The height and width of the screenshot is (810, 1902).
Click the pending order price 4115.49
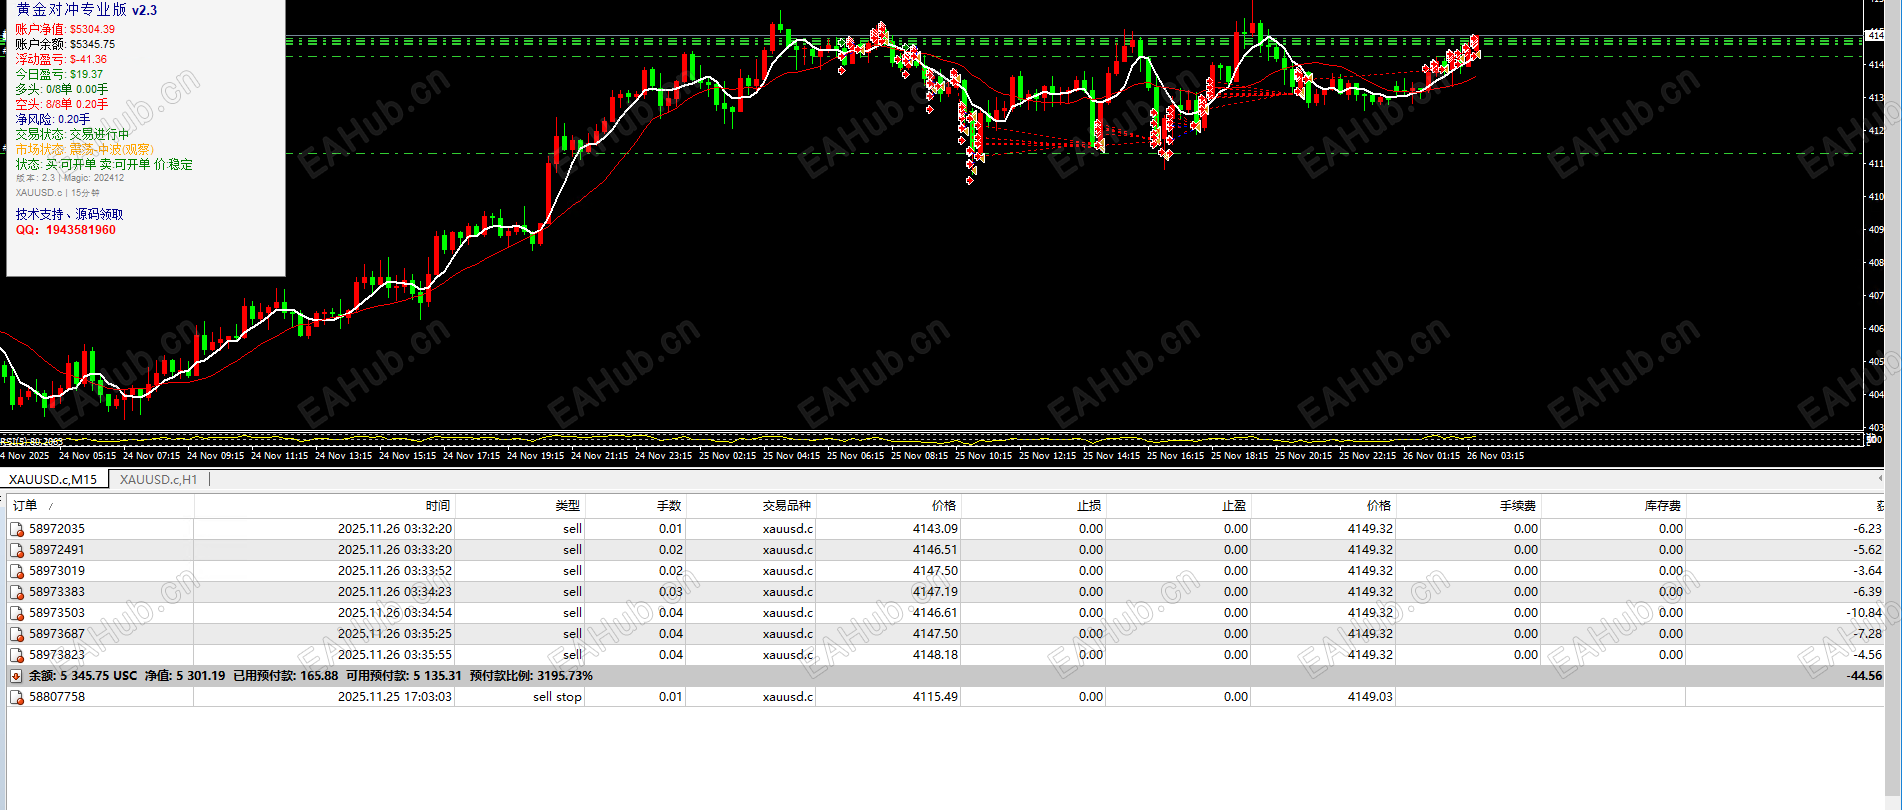[x=935, y=697]
